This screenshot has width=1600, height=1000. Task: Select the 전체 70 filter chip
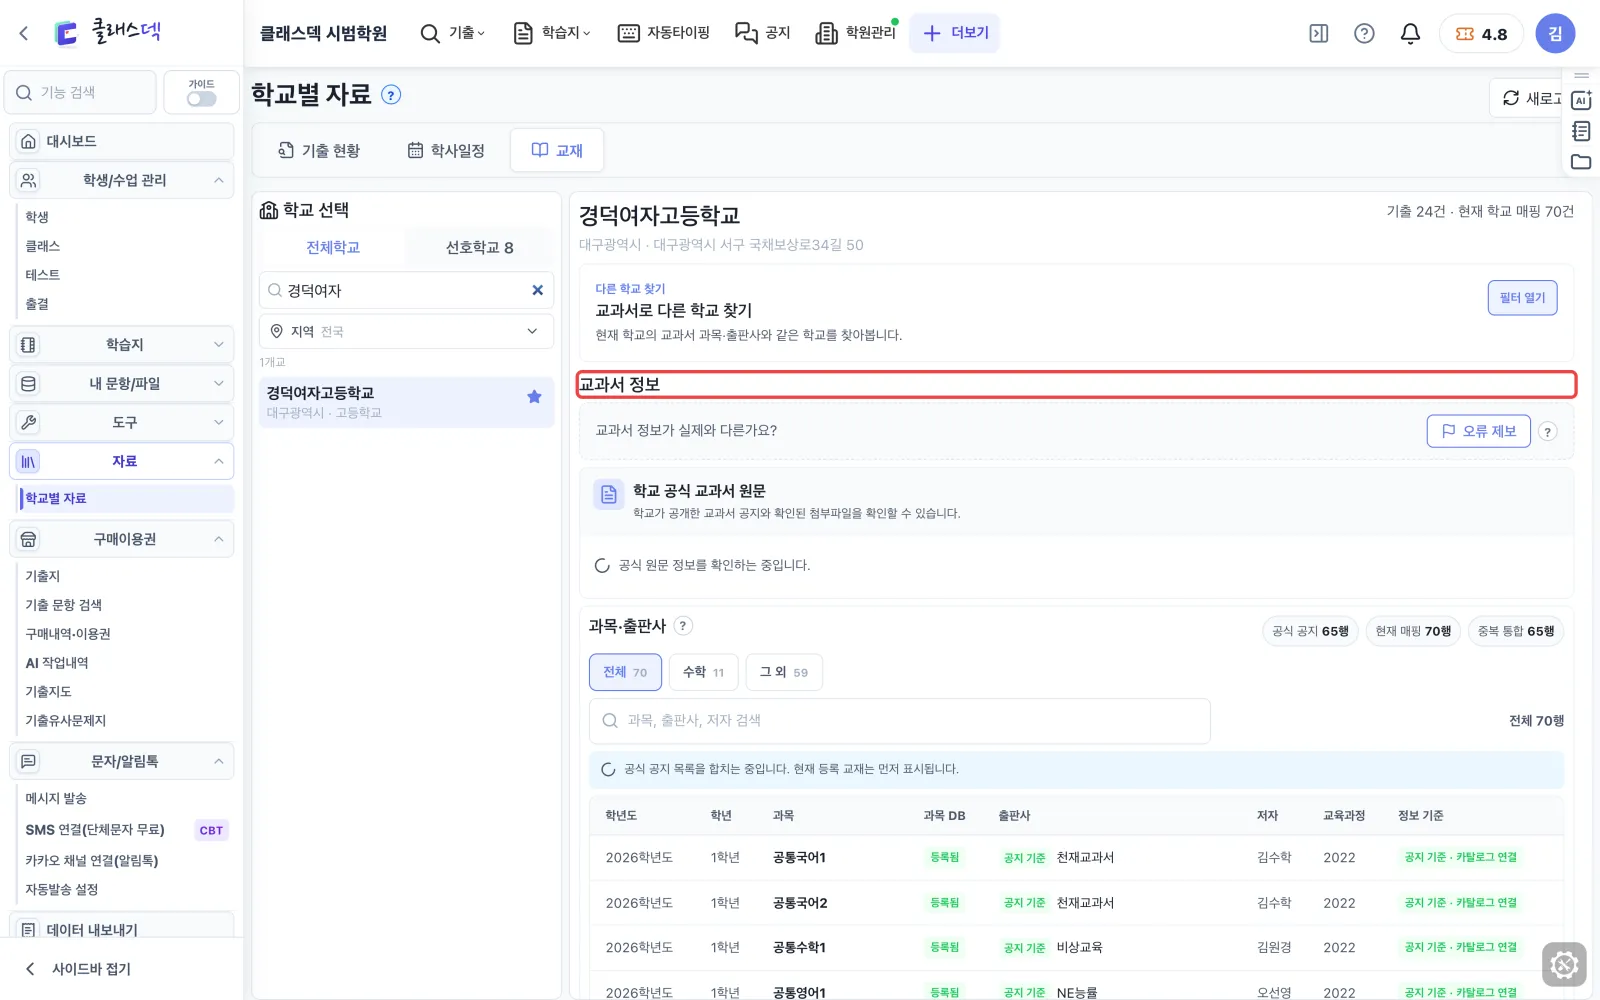(625, 672)
